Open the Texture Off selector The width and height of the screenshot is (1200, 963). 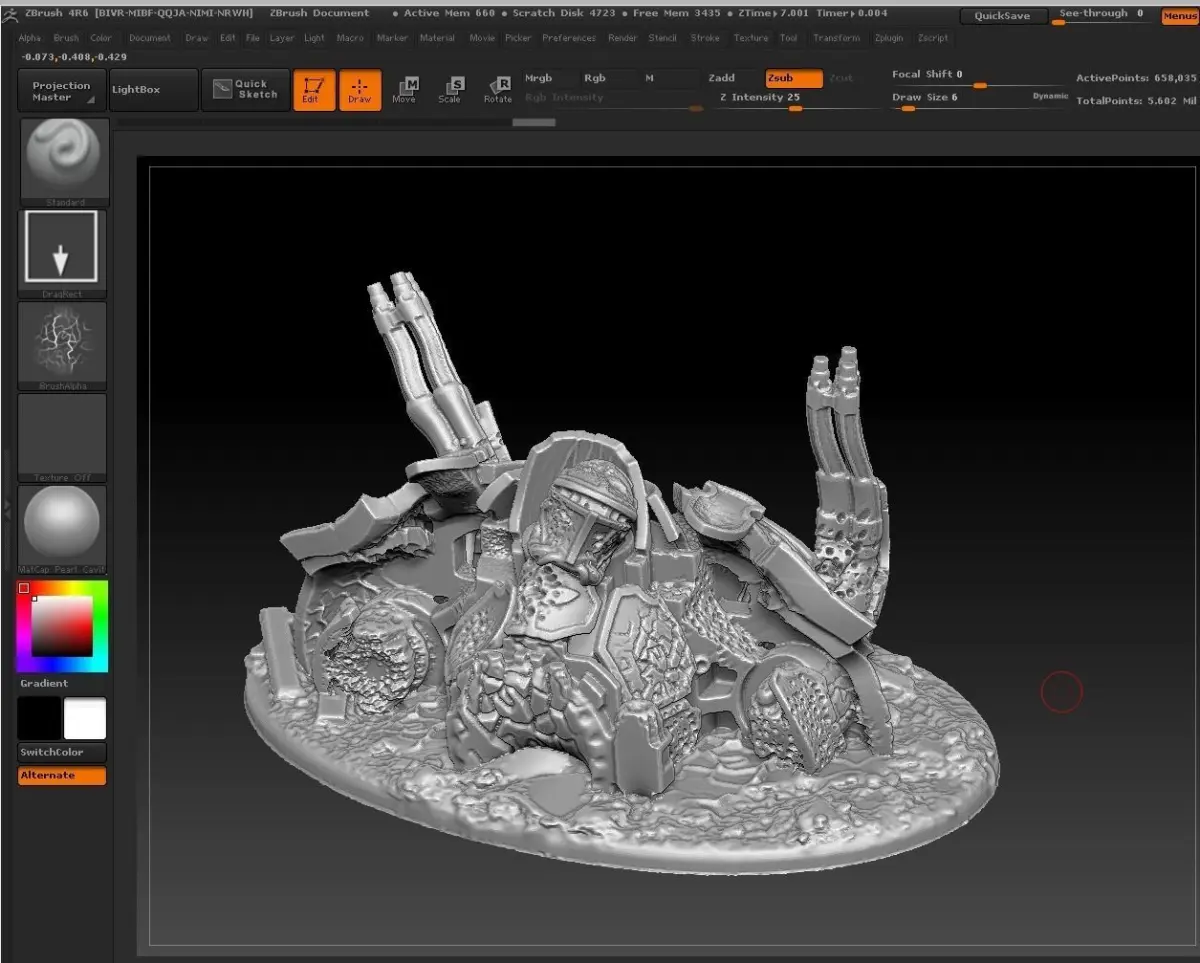point(62,437)
